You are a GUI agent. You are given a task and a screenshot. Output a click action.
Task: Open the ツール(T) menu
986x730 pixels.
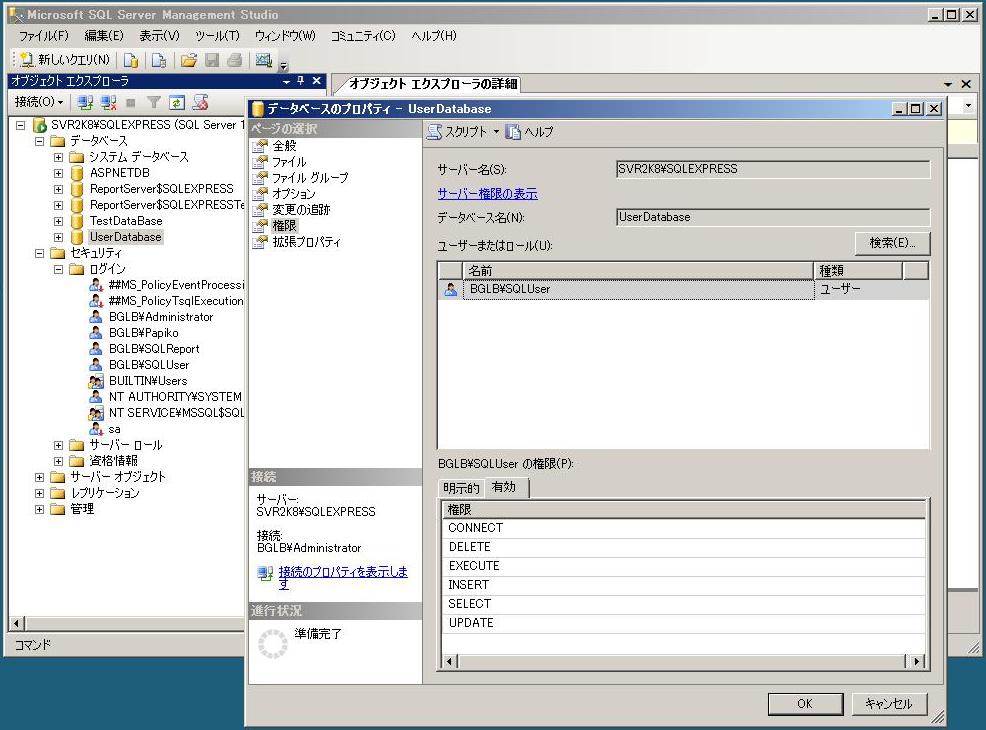pyautogui.click(x=217, y=36)
